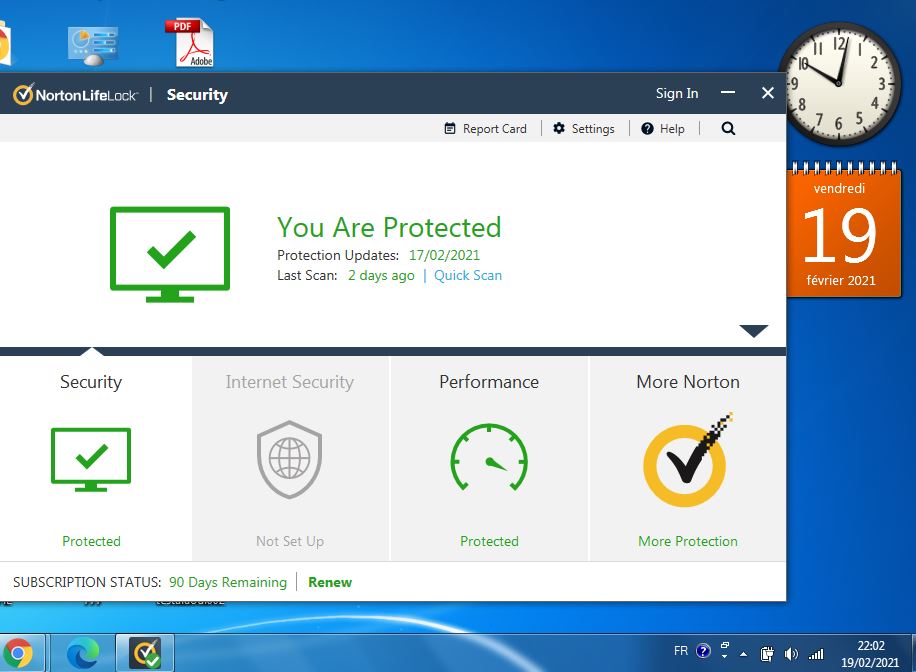Show hidden system tray icons arrow

coord(743,654)
